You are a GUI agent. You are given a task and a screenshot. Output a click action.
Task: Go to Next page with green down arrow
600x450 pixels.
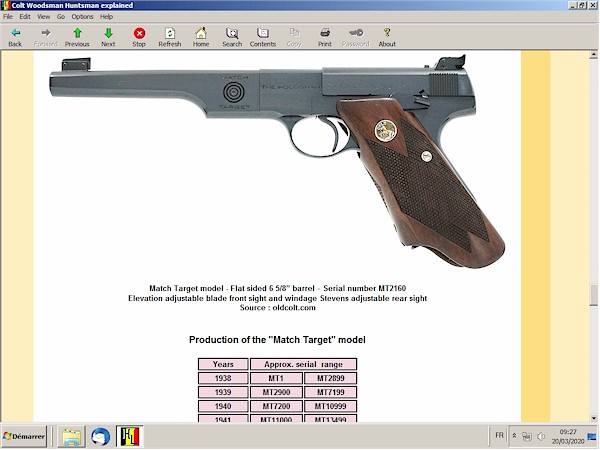[108, 37]
